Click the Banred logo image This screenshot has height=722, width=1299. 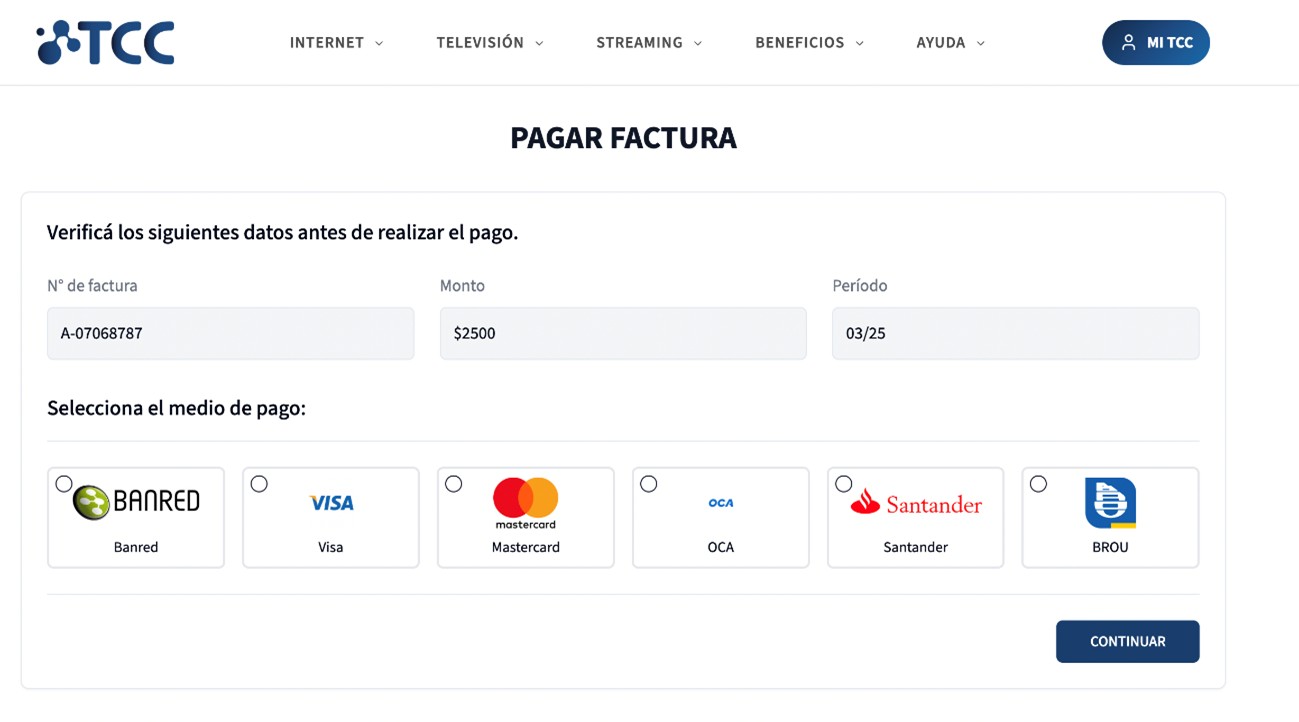click(136, 501)
